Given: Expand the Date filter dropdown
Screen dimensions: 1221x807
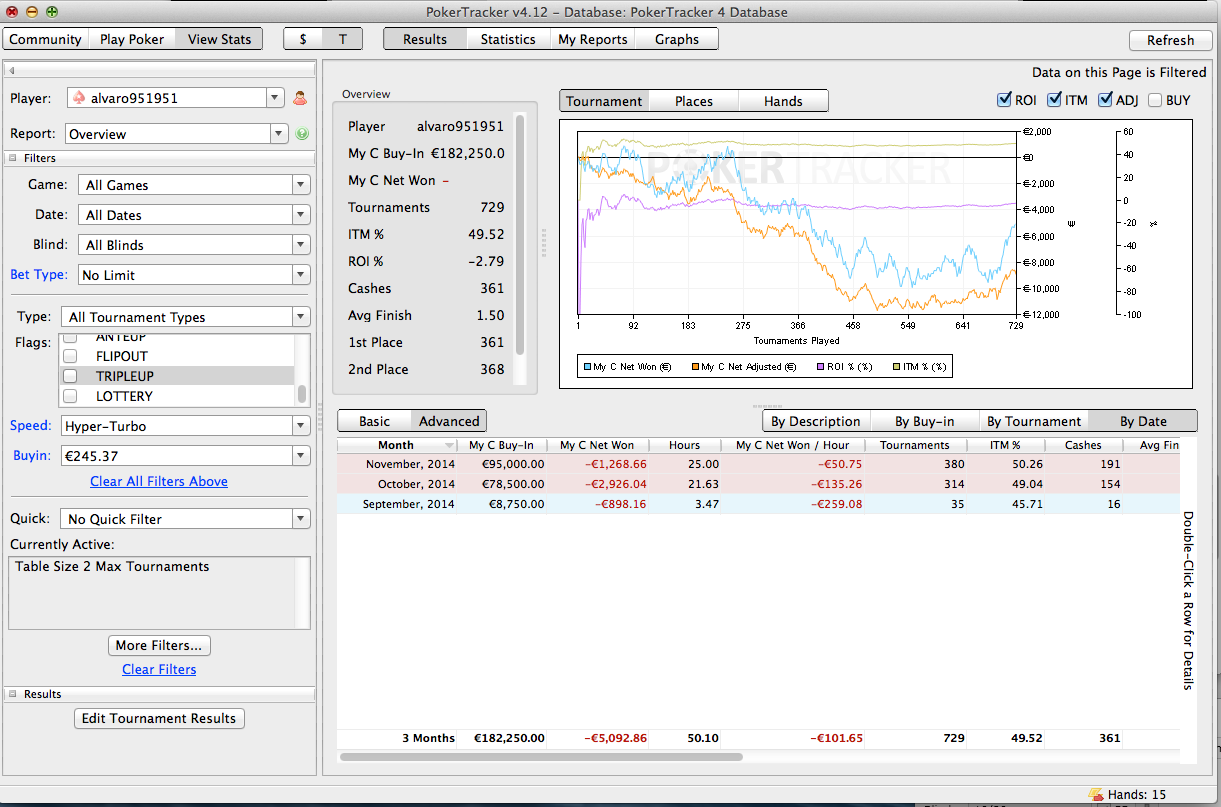Looking at the screenshot, I should [301, 215].
